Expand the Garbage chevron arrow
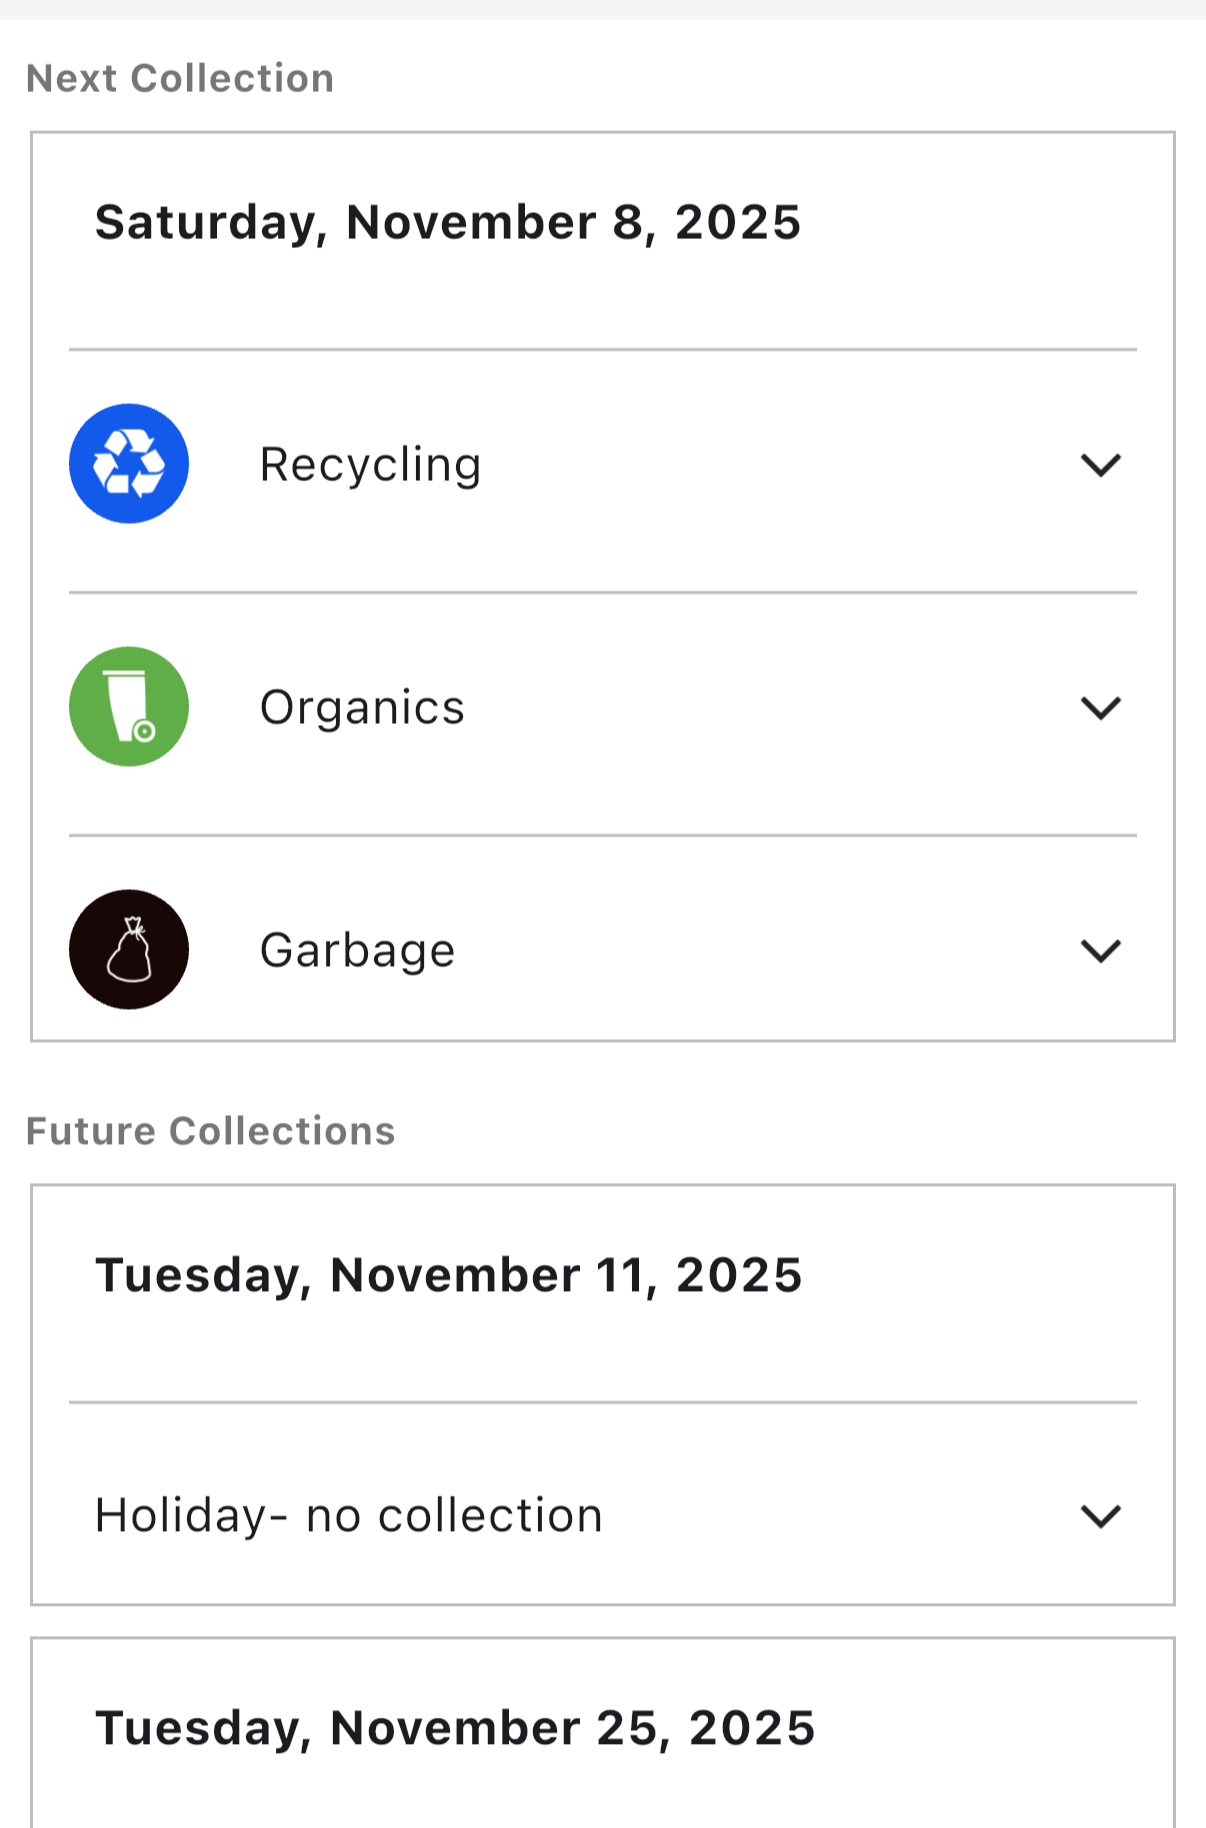The image size is (1206, 1828). click(1100, 951)
